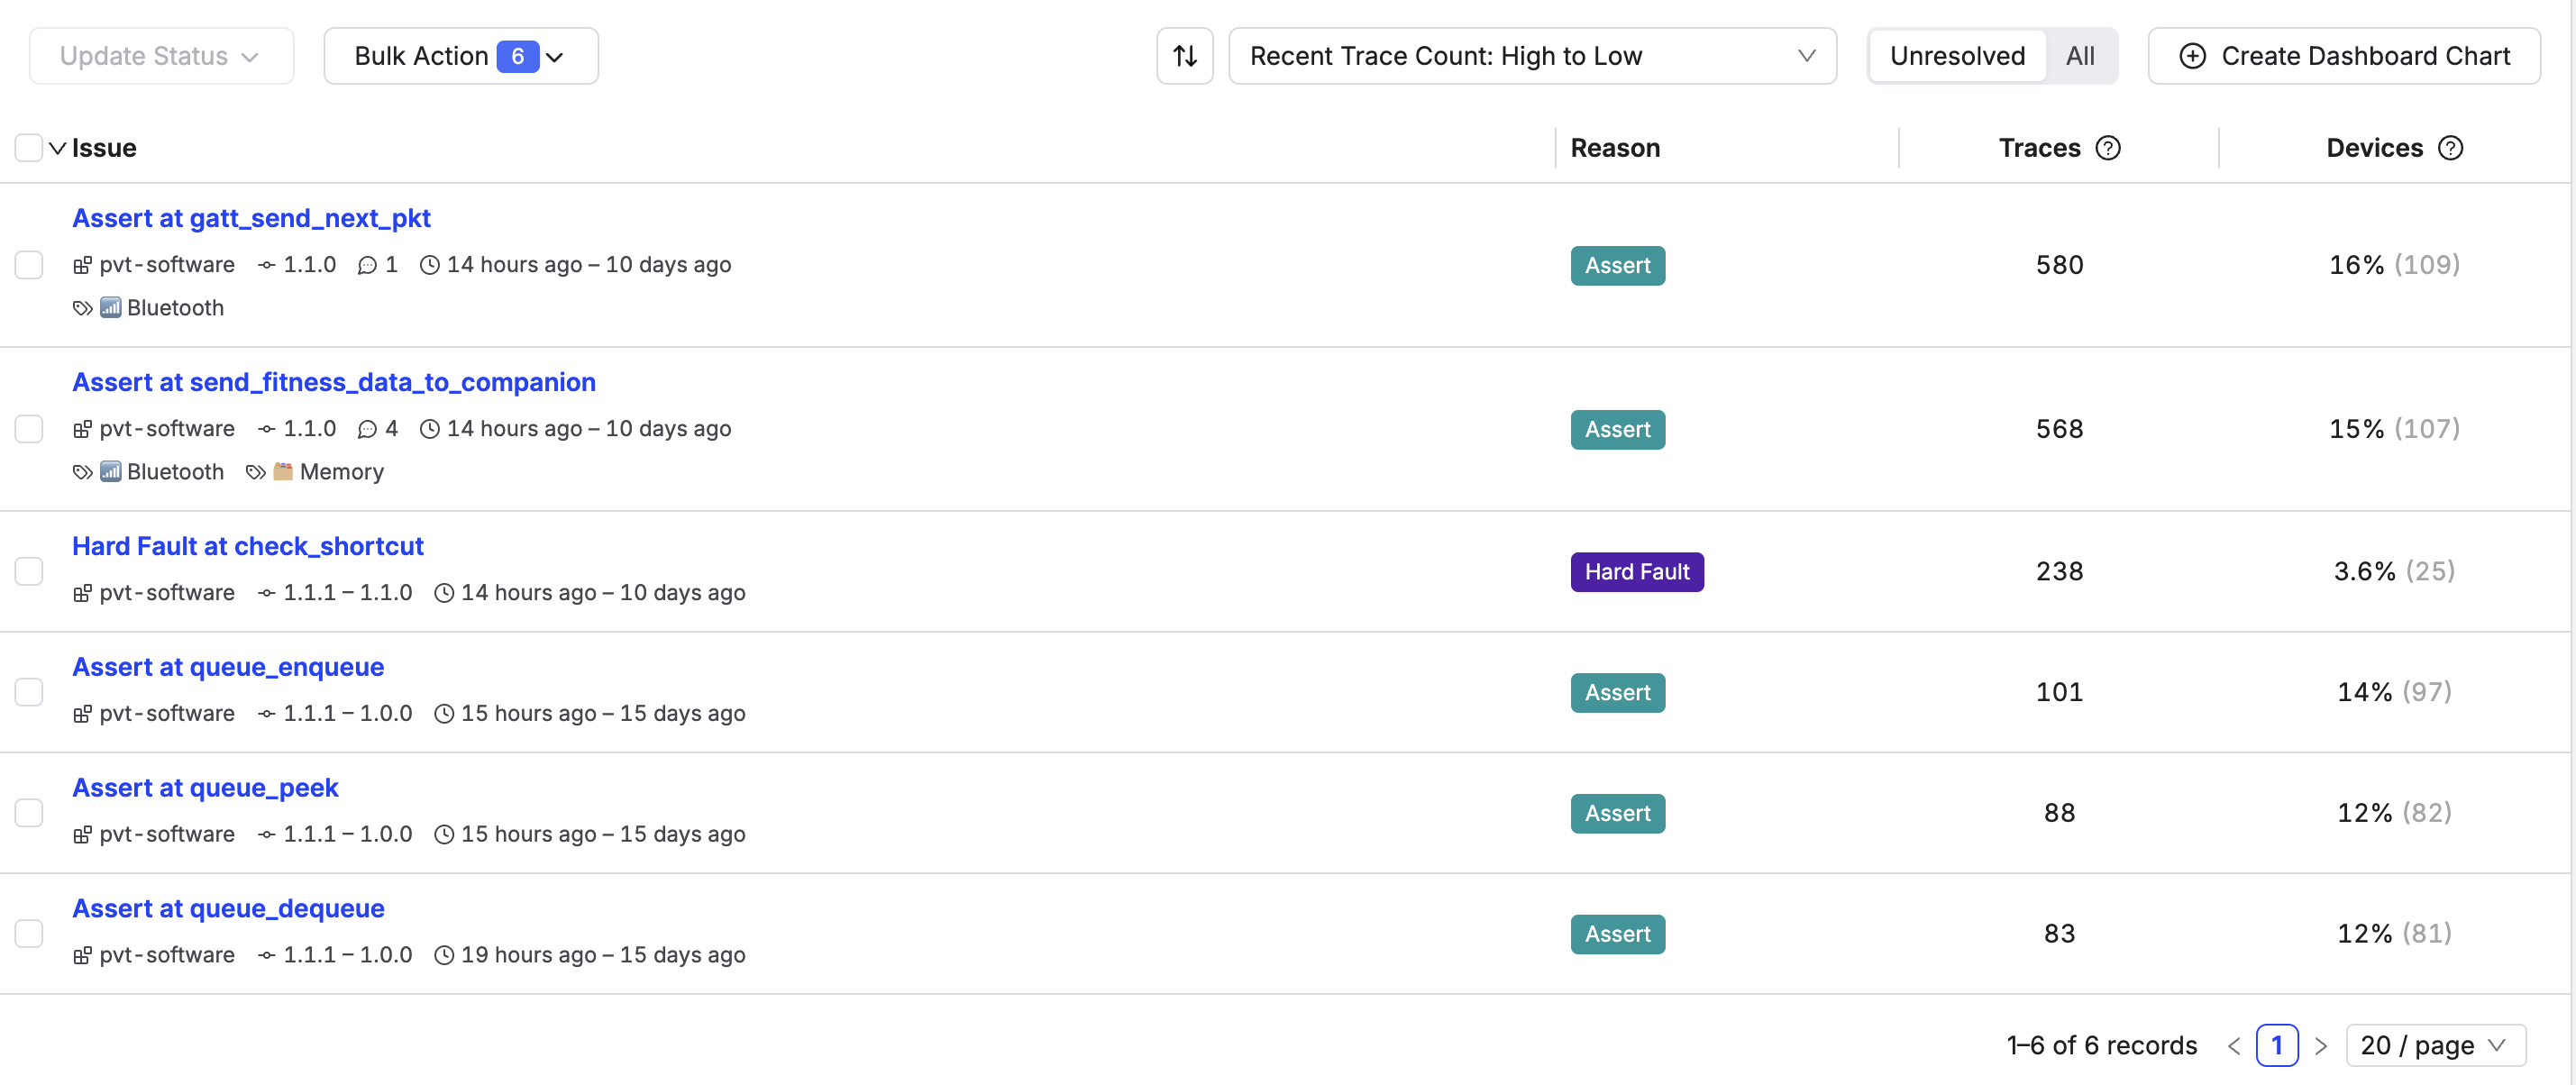The height and width of the screenshot is (1085, 2576).
Task: Select the Unresolved filter tab
Action: pos(1956,56)
